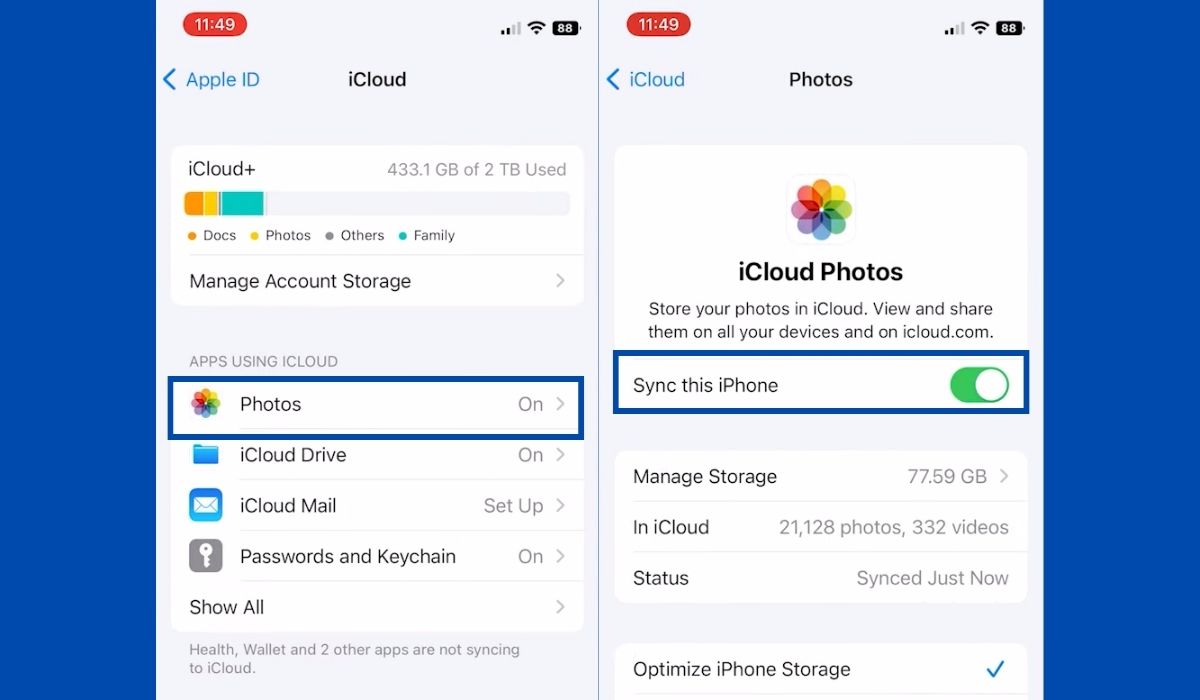Tap the Photos app icon in the list

pos(206,404)
